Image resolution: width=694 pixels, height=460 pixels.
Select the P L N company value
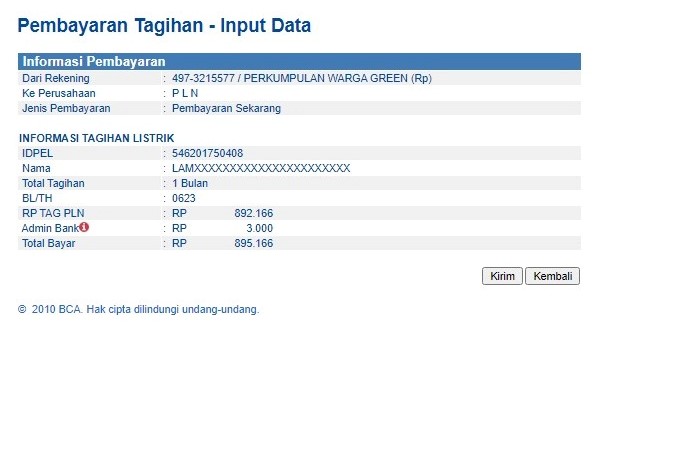coord(185,93)
